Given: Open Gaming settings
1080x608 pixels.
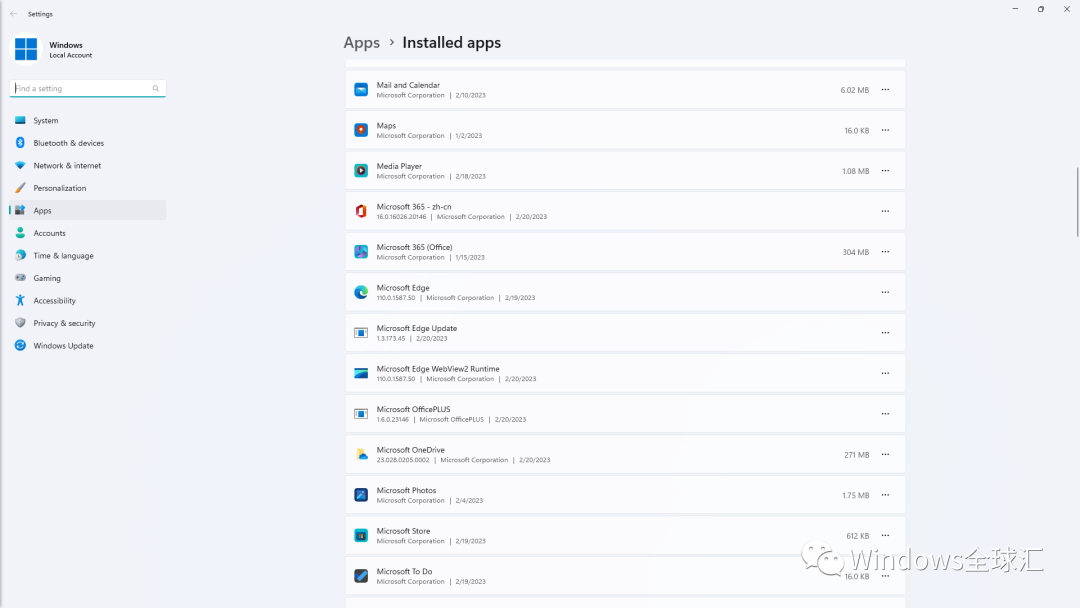Looking at the screenshot, I should [87, 278].
